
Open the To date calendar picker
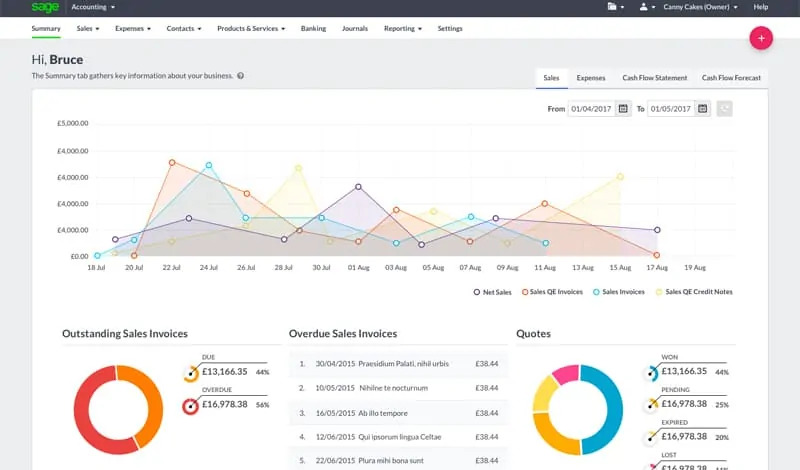(703, 108)
